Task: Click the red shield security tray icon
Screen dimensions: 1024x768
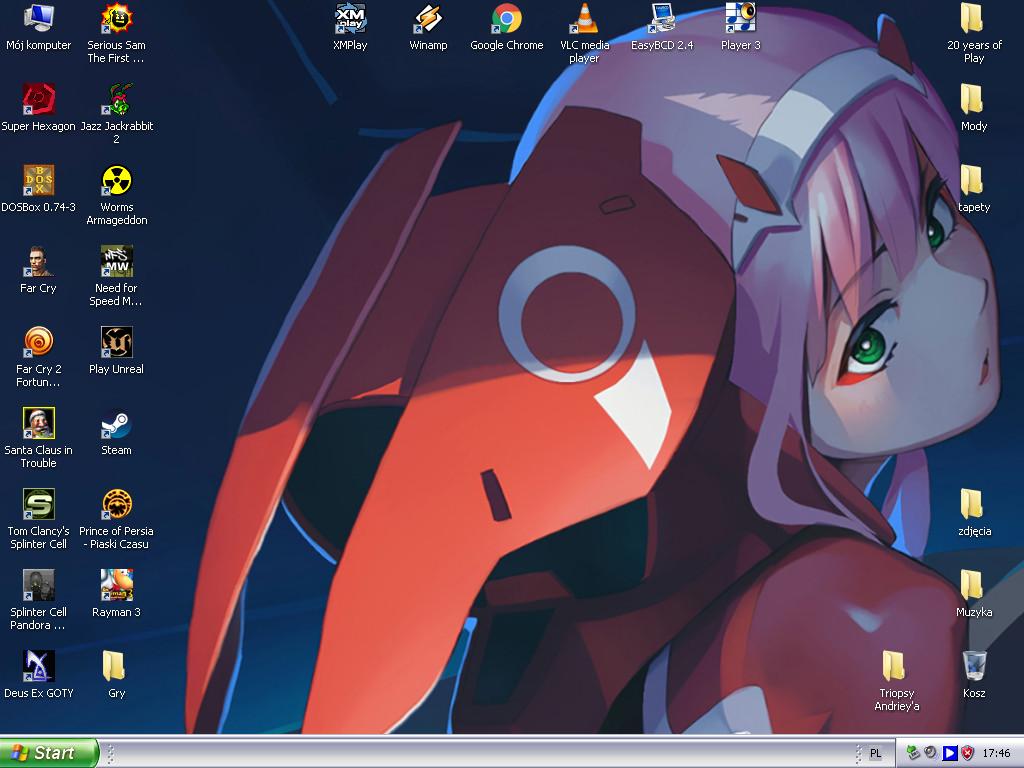Action: [968, 754]
